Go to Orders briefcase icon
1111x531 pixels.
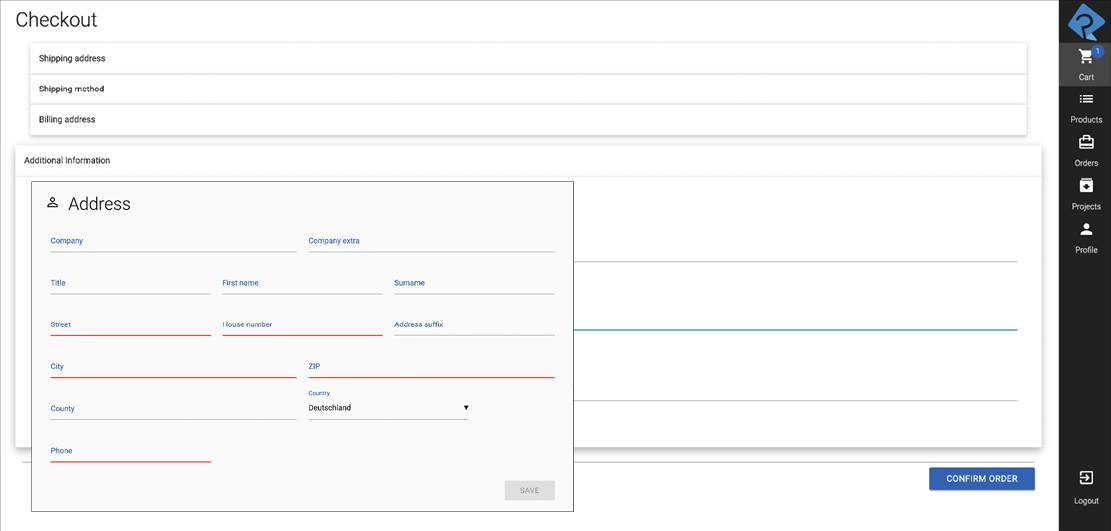tap(1086, 142)
